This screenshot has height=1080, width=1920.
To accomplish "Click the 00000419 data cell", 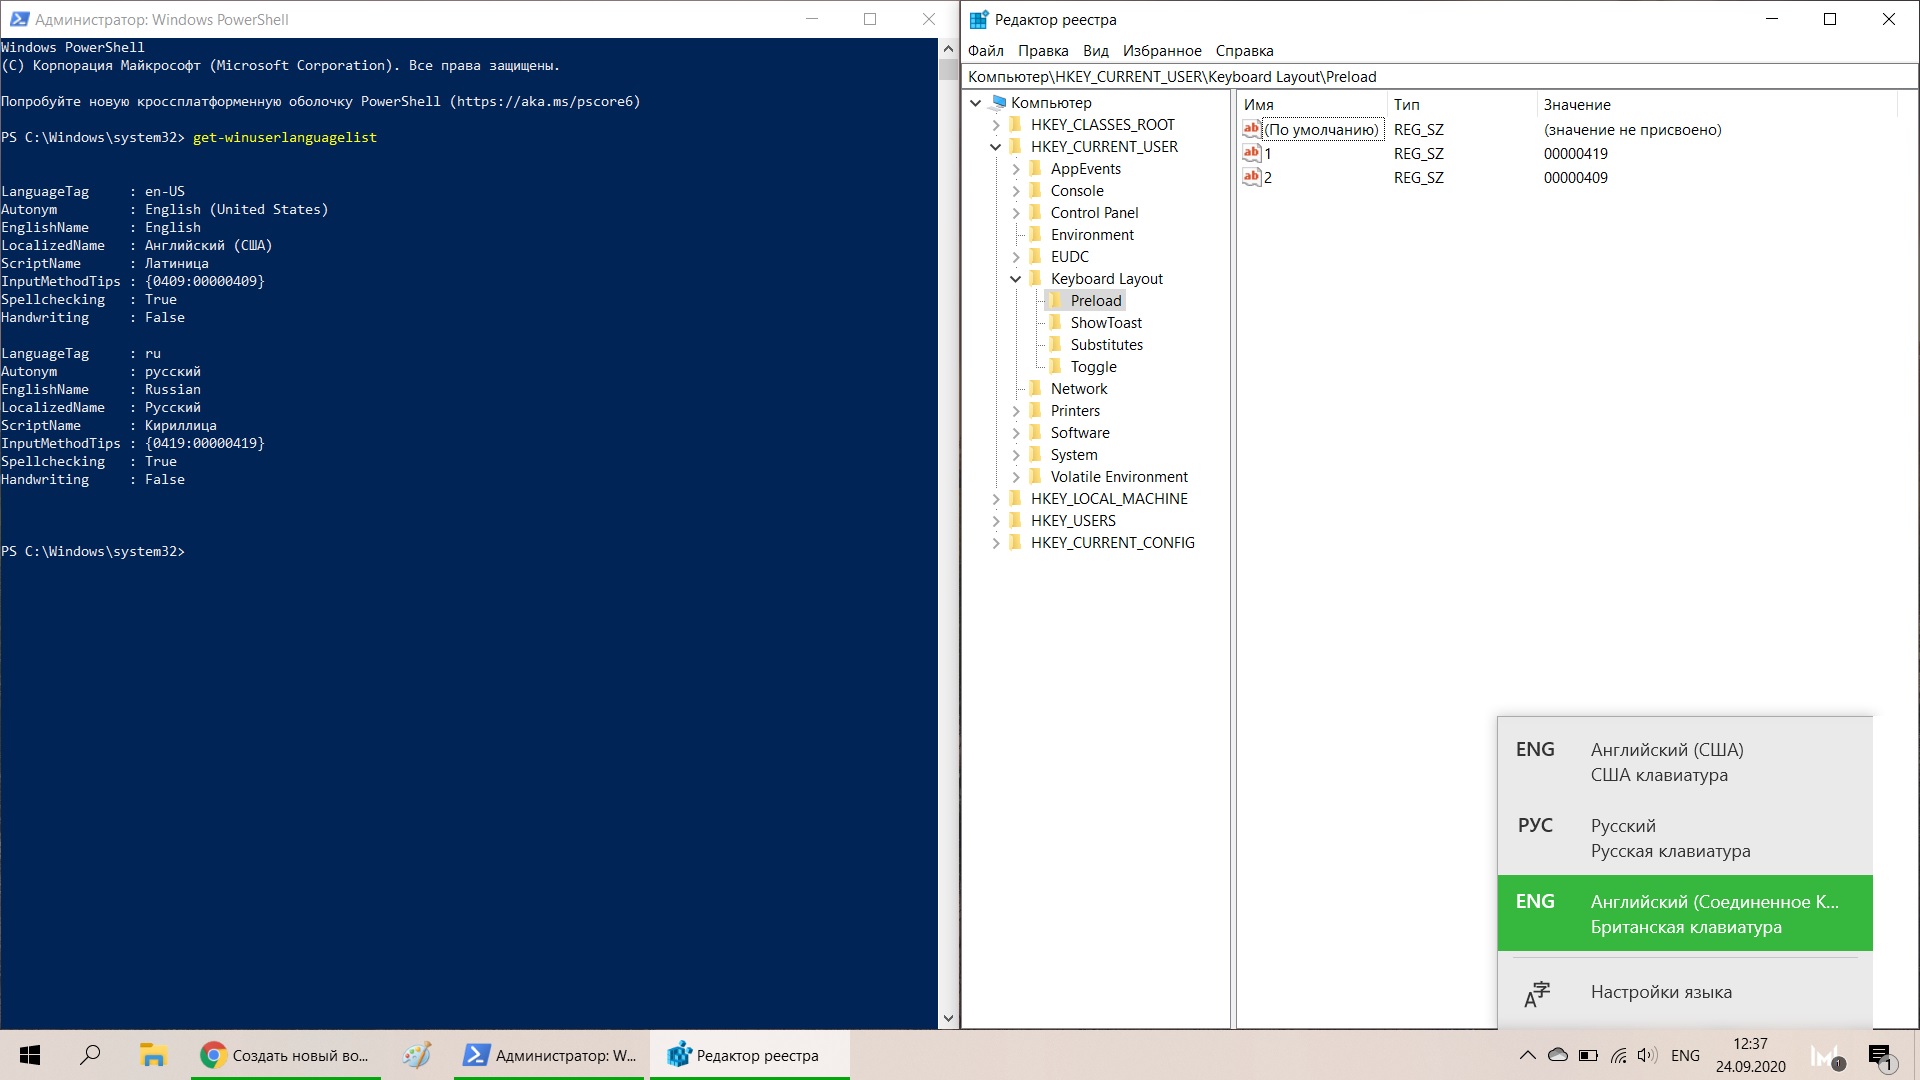I will click(x=1575, y=154).
